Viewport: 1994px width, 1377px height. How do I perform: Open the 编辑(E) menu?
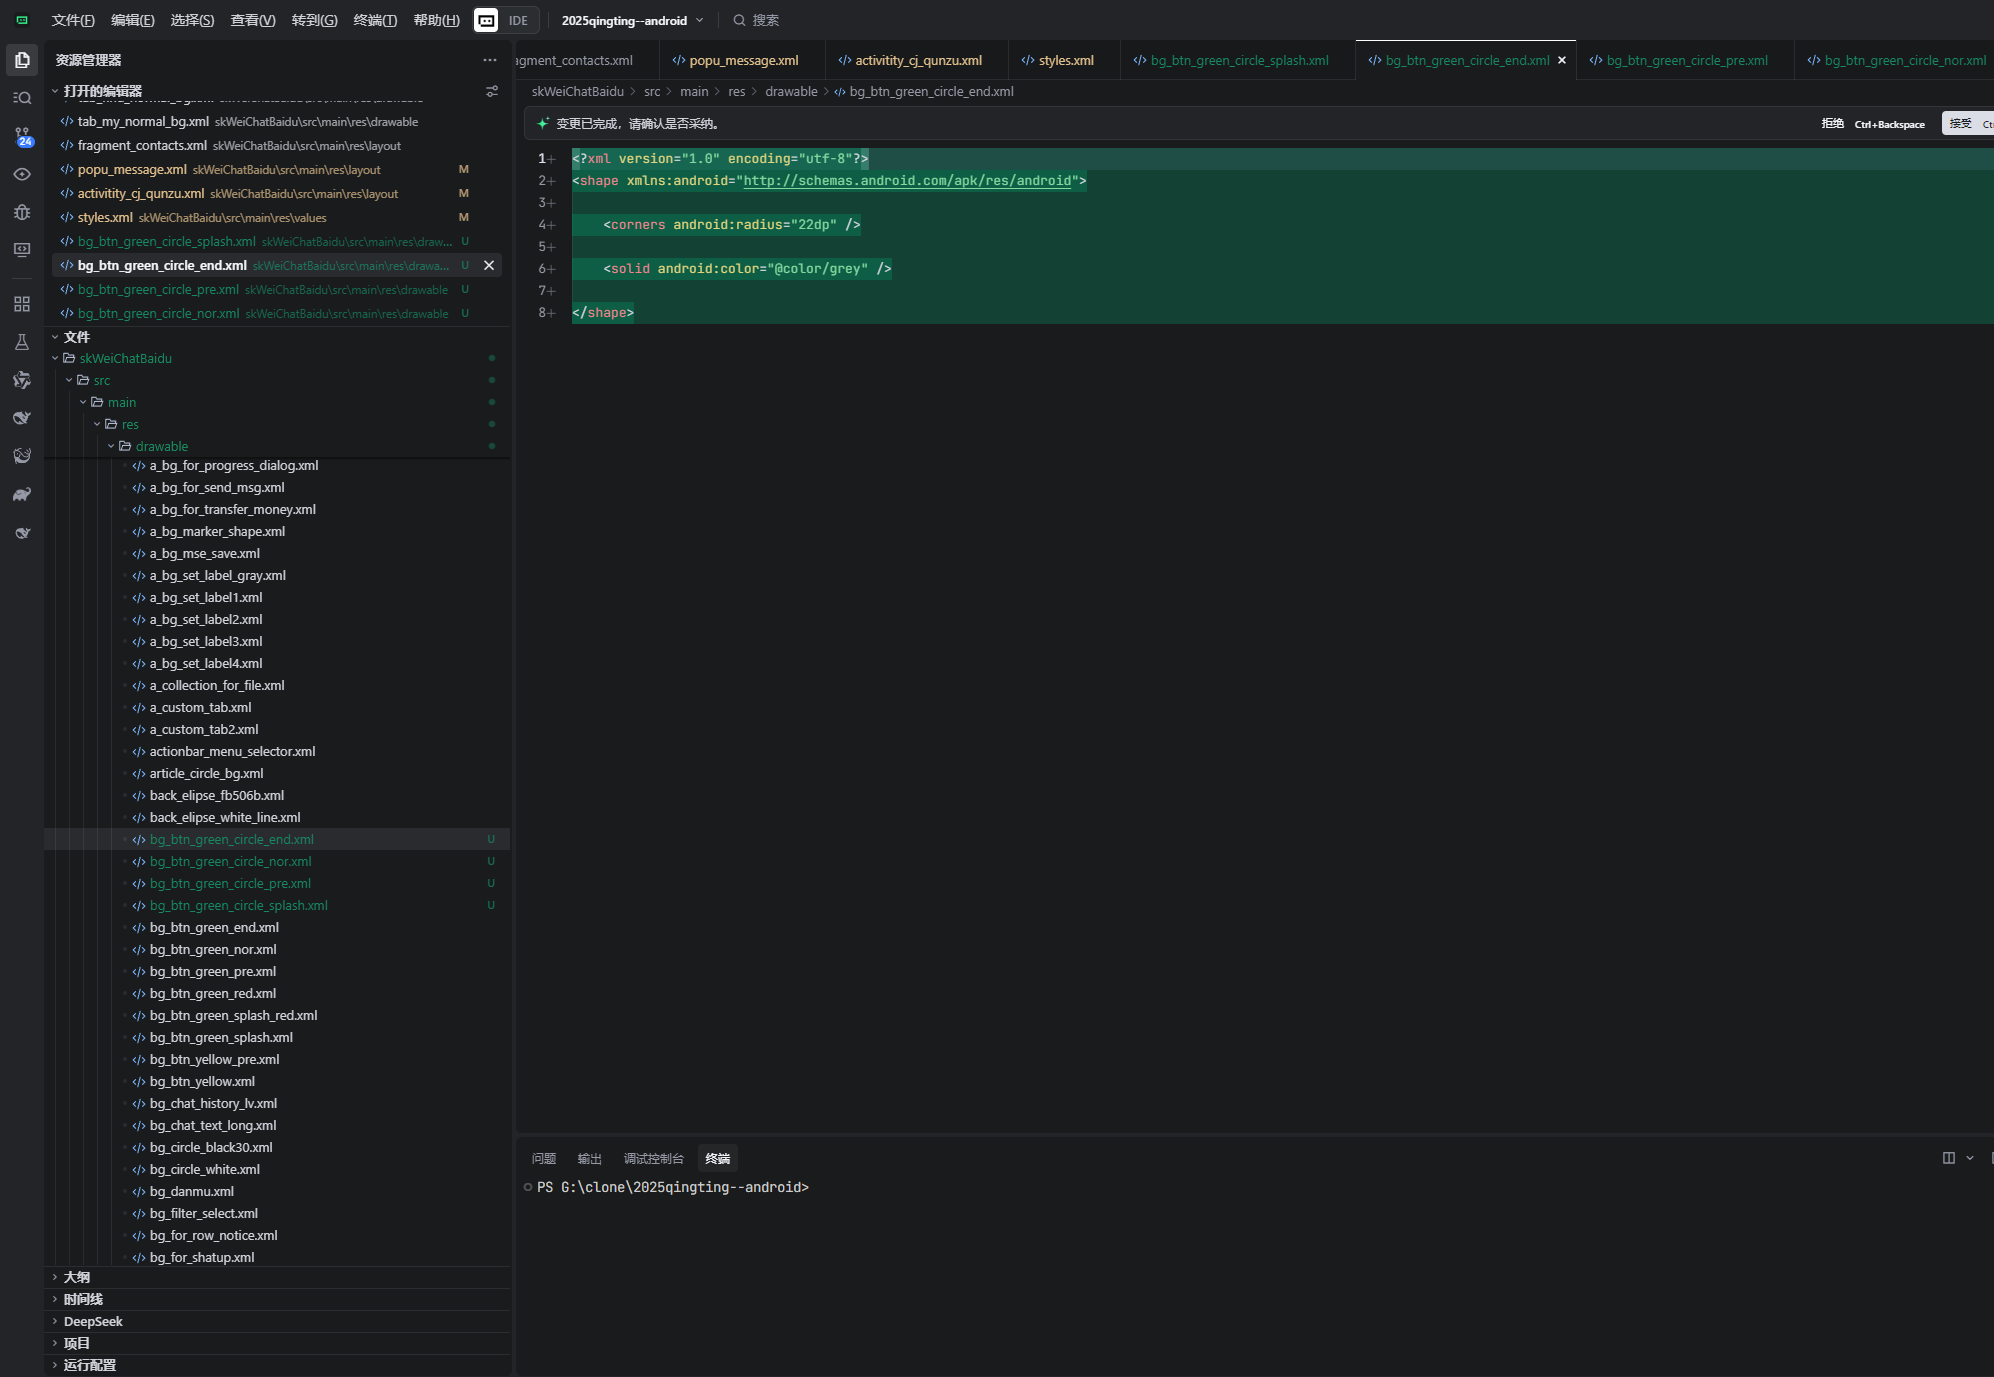(x=133, y=20)
